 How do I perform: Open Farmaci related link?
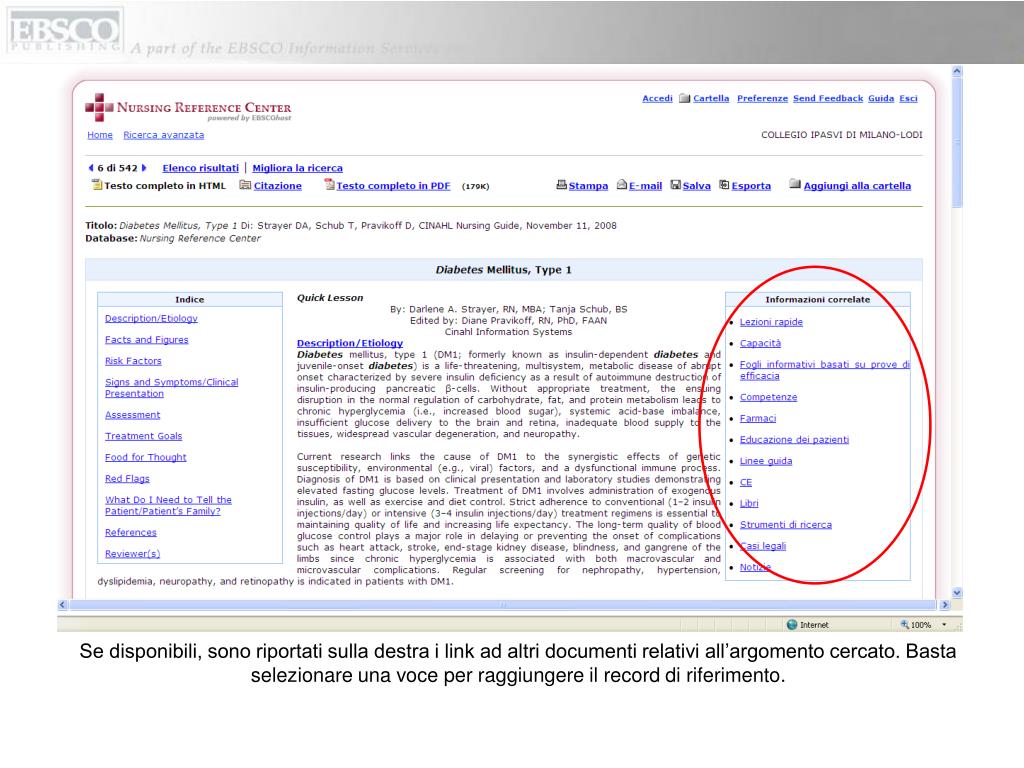pos(758,418)
